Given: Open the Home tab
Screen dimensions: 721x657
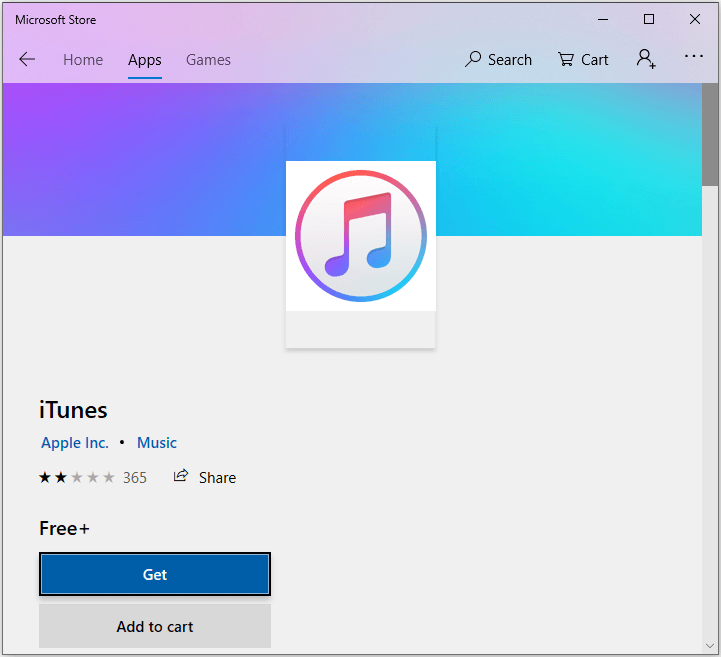Looking at the screenshot, I should (83, 60).
